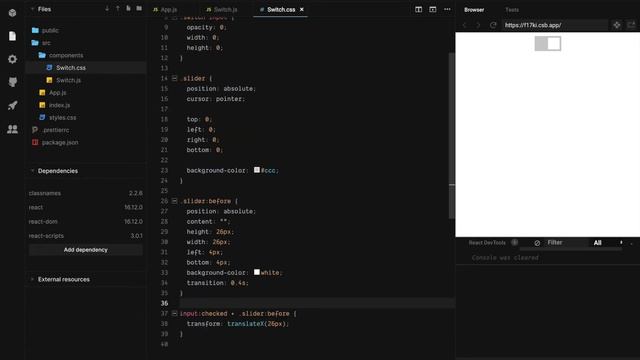This screenshot has height=360, width=640.
Task: Select the react dependency row
Action: point(86,207)
